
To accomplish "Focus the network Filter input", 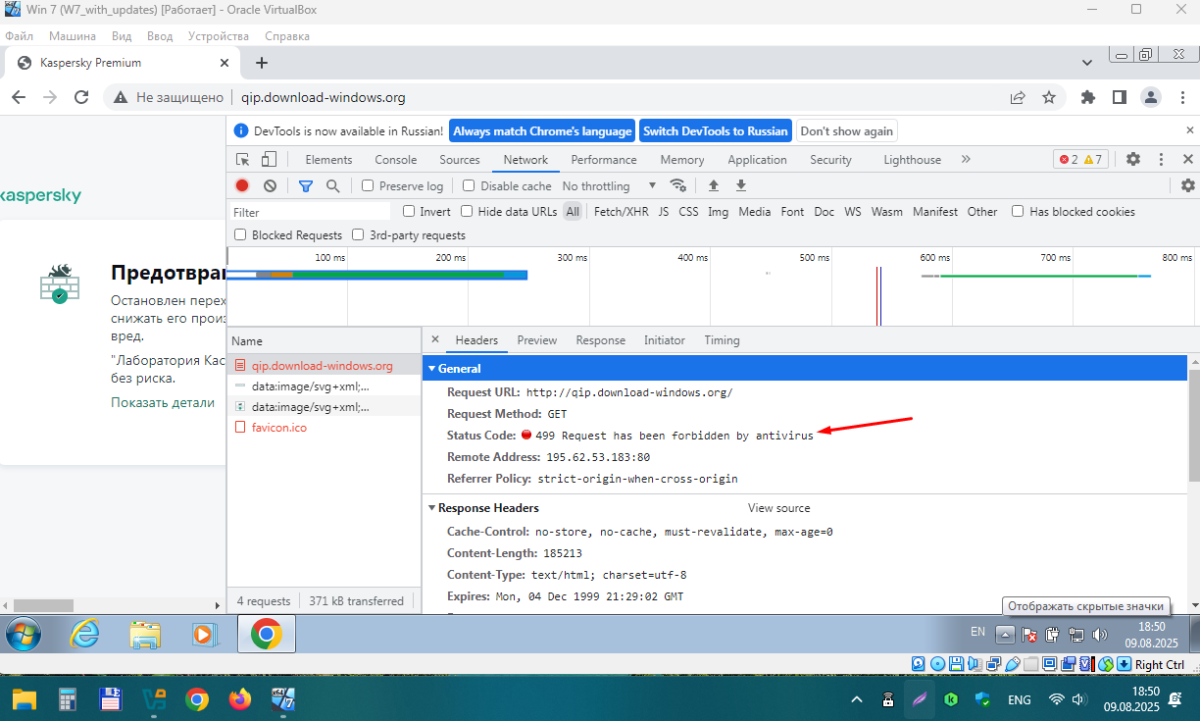I will [x=310, y=212].
